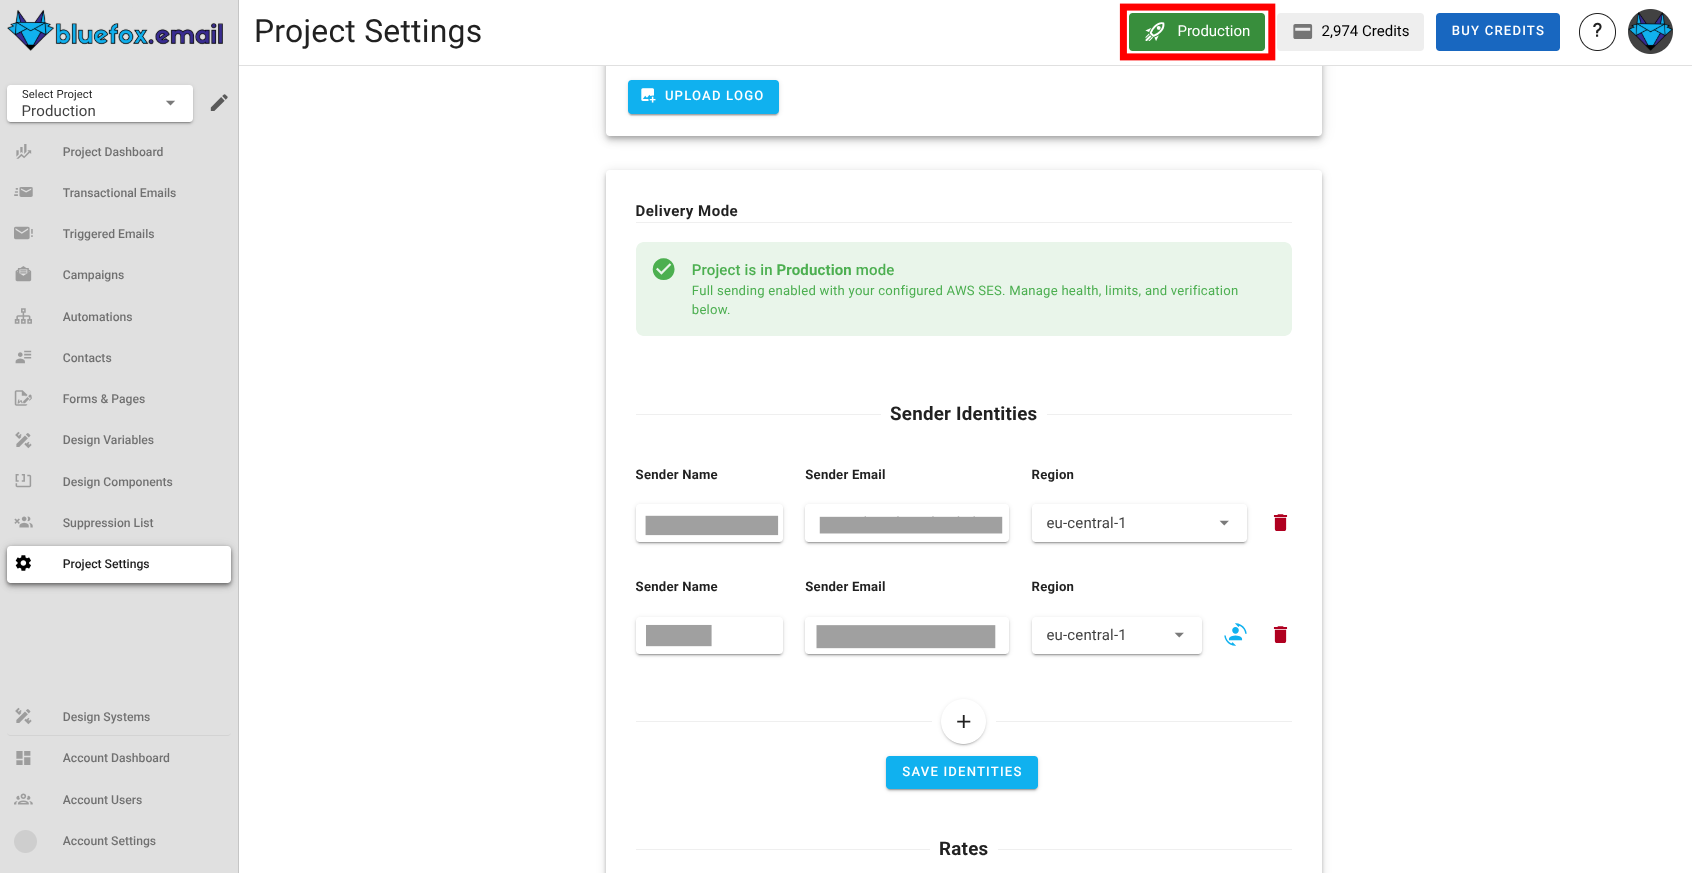Go to Account Dashboard
This screenshot has width=1692, height=873.
(x=116, y=758)
